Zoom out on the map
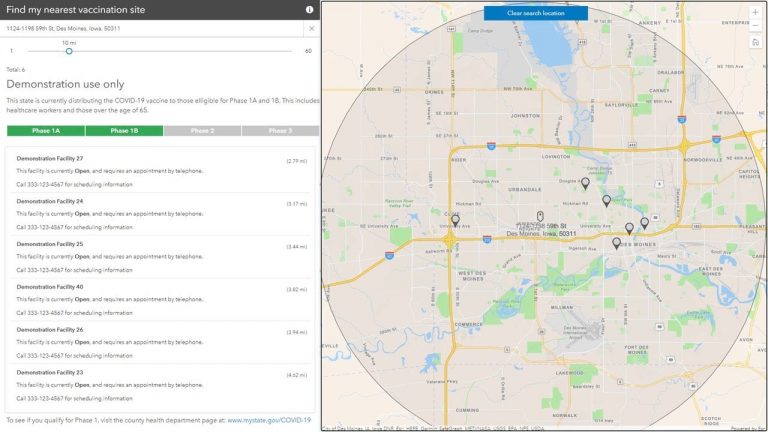 755,26
